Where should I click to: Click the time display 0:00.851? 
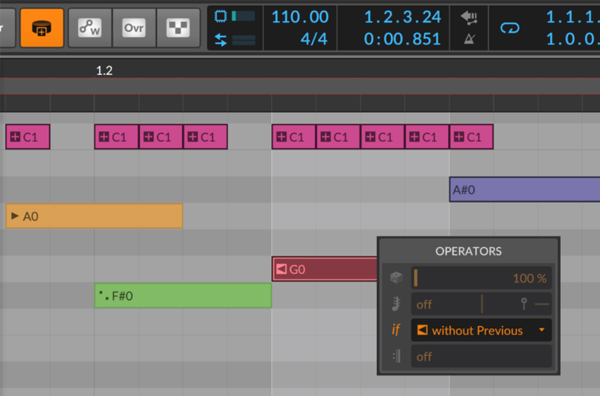403,39
